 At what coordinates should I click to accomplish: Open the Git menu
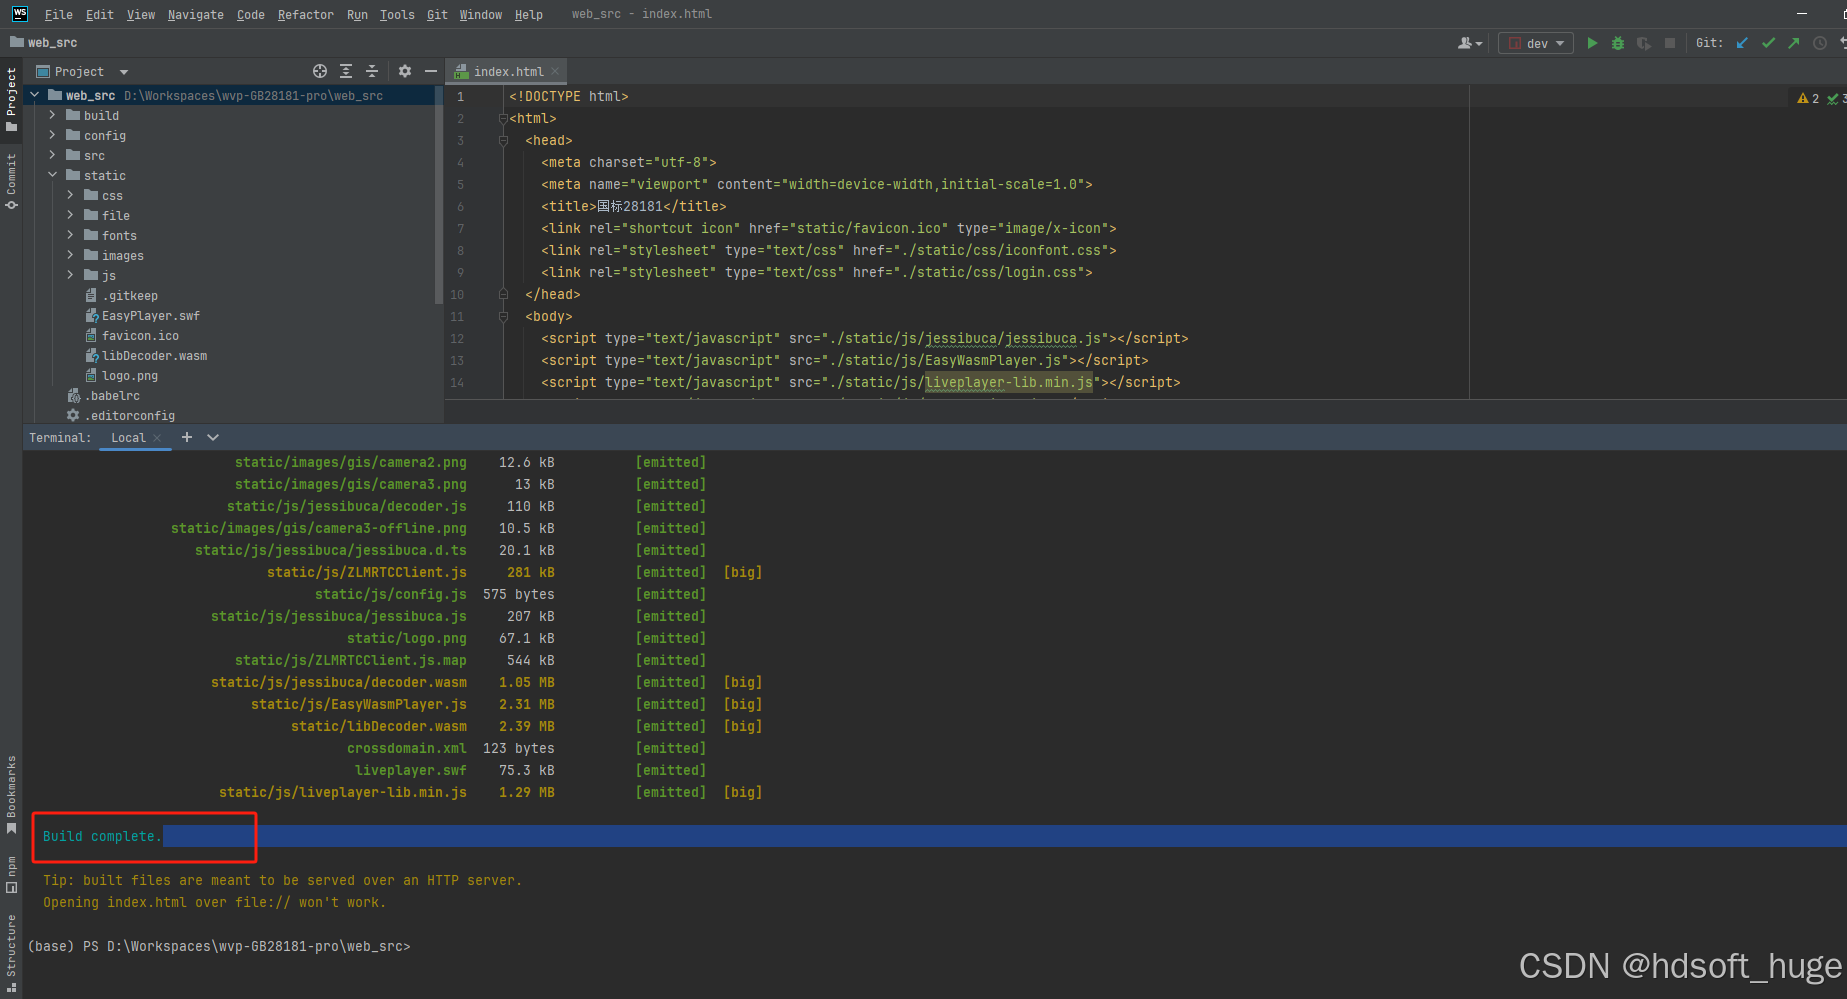point(437,14)
